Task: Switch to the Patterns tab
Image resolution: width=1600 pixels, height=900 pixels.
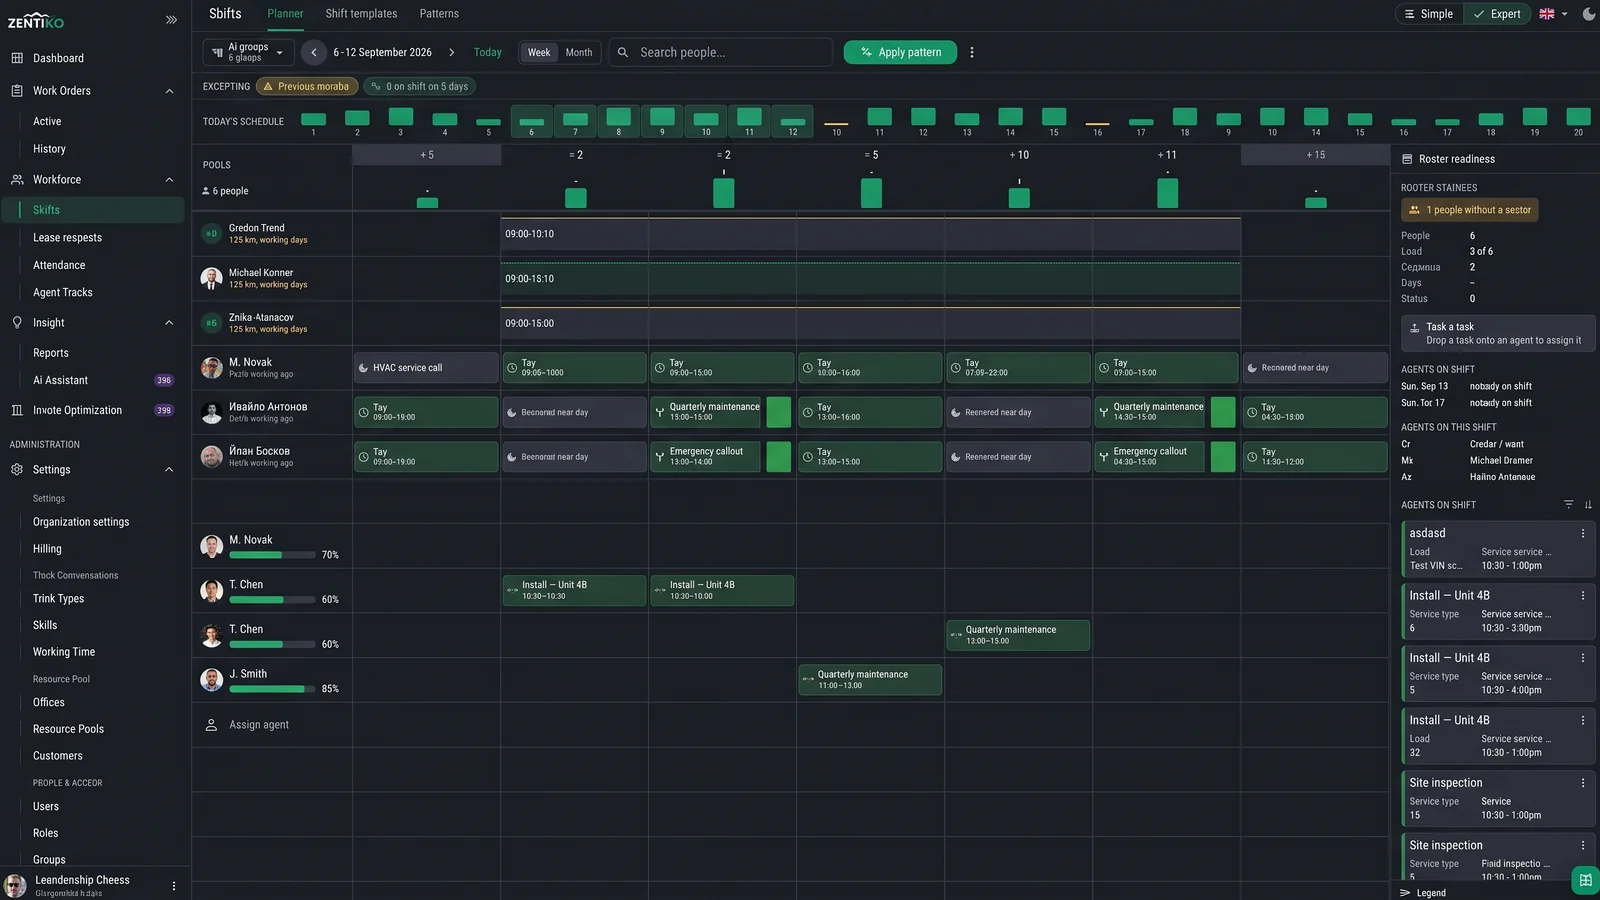Action: click(x=439, y=14)
